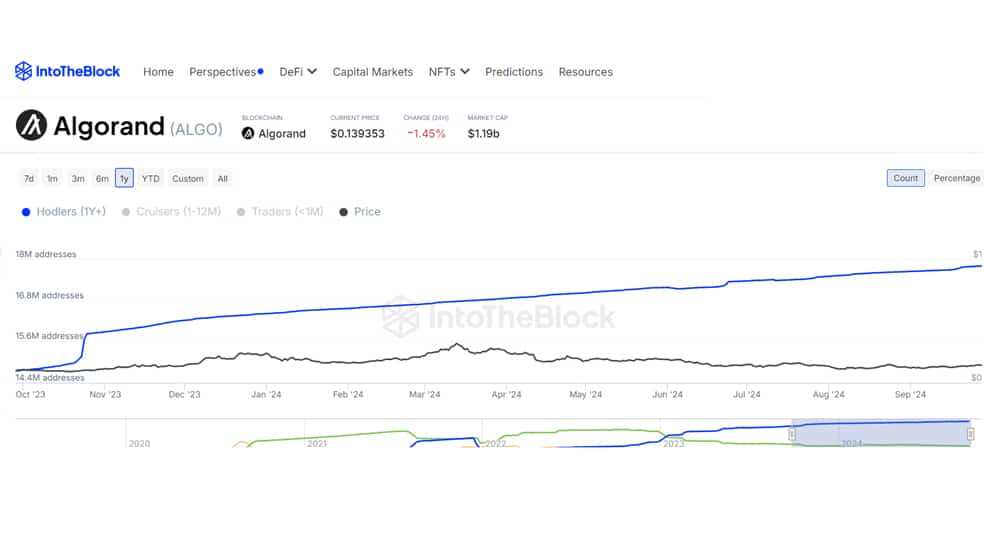Expand the NFTs dropdown menu
The height and width of the screenshot is (553, 984).
pos(449,72)
